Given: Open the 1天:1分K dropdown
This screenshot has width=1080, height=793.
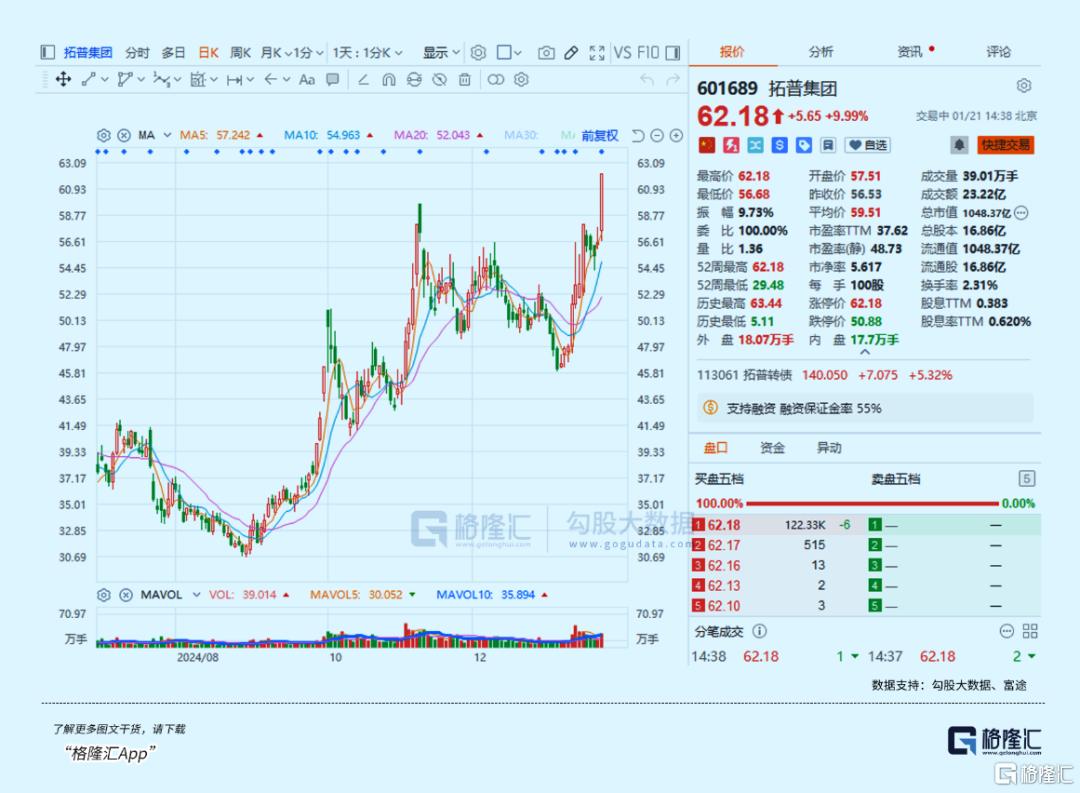Looking at the screenshot, I should [367, 52].
